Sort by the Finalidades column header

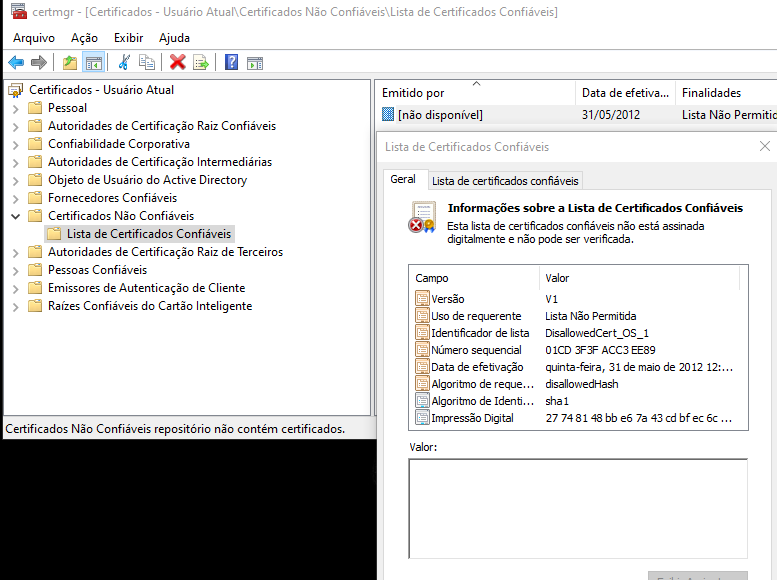tap(726, 93)
